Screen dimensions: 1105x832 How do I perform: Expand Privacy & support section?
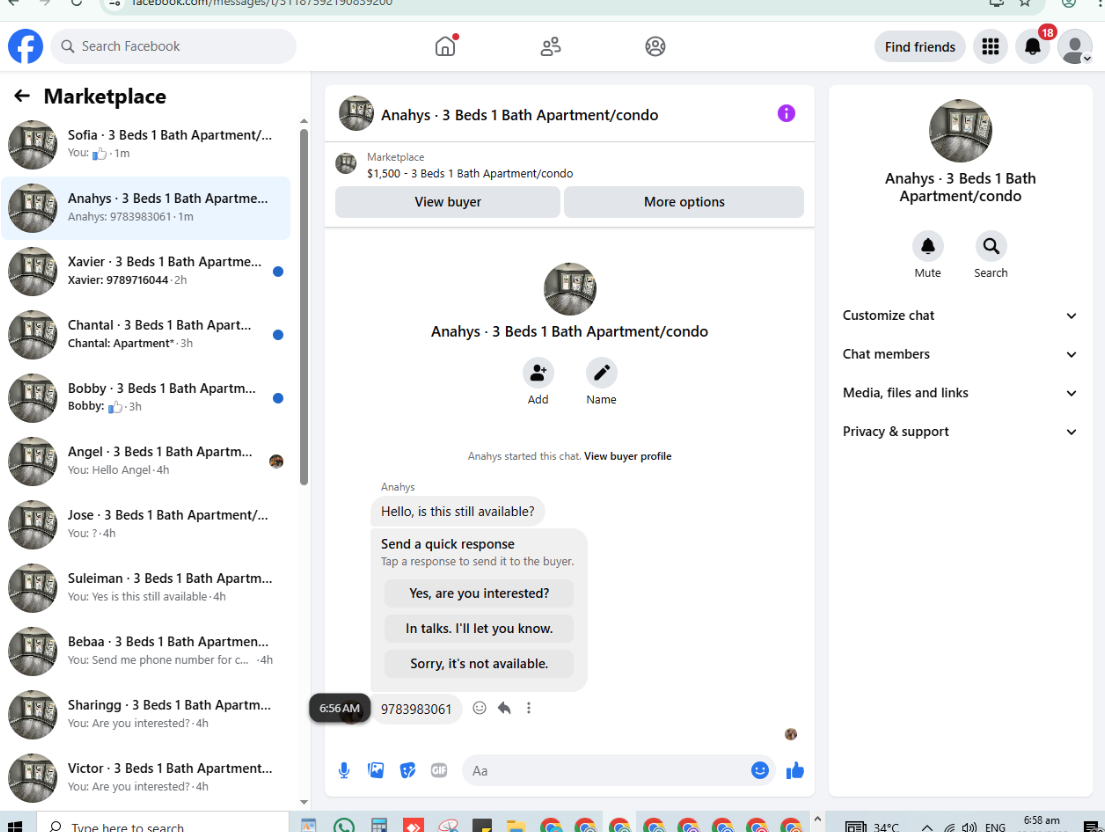(960, 432)
